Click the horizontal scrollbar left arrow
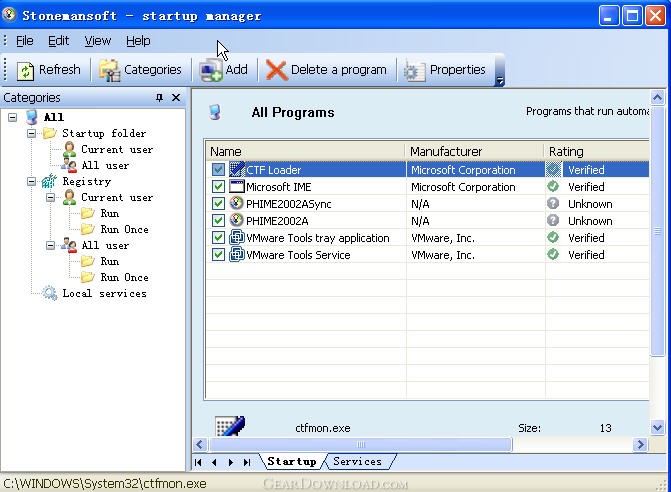 tap(200, 444)
